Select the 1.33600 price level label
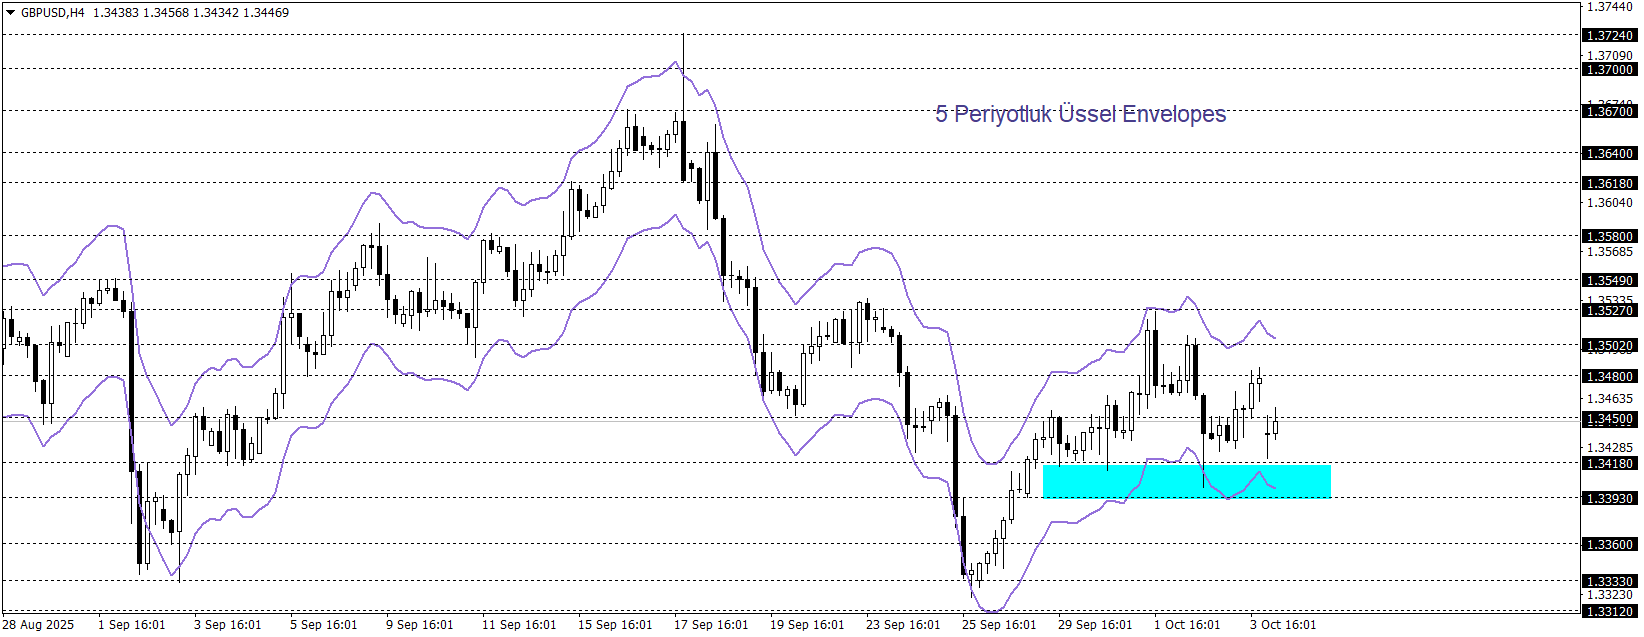 point(1610,545)
